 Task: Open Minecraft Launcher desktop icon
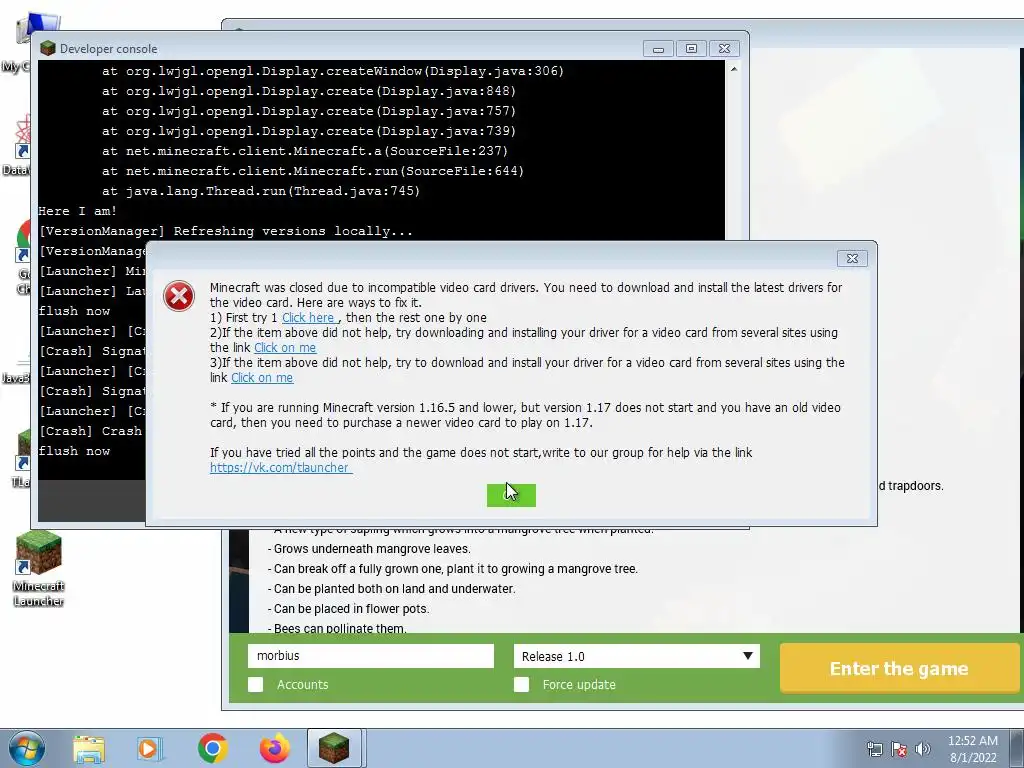pyautogui.click(x=39, y=568)
